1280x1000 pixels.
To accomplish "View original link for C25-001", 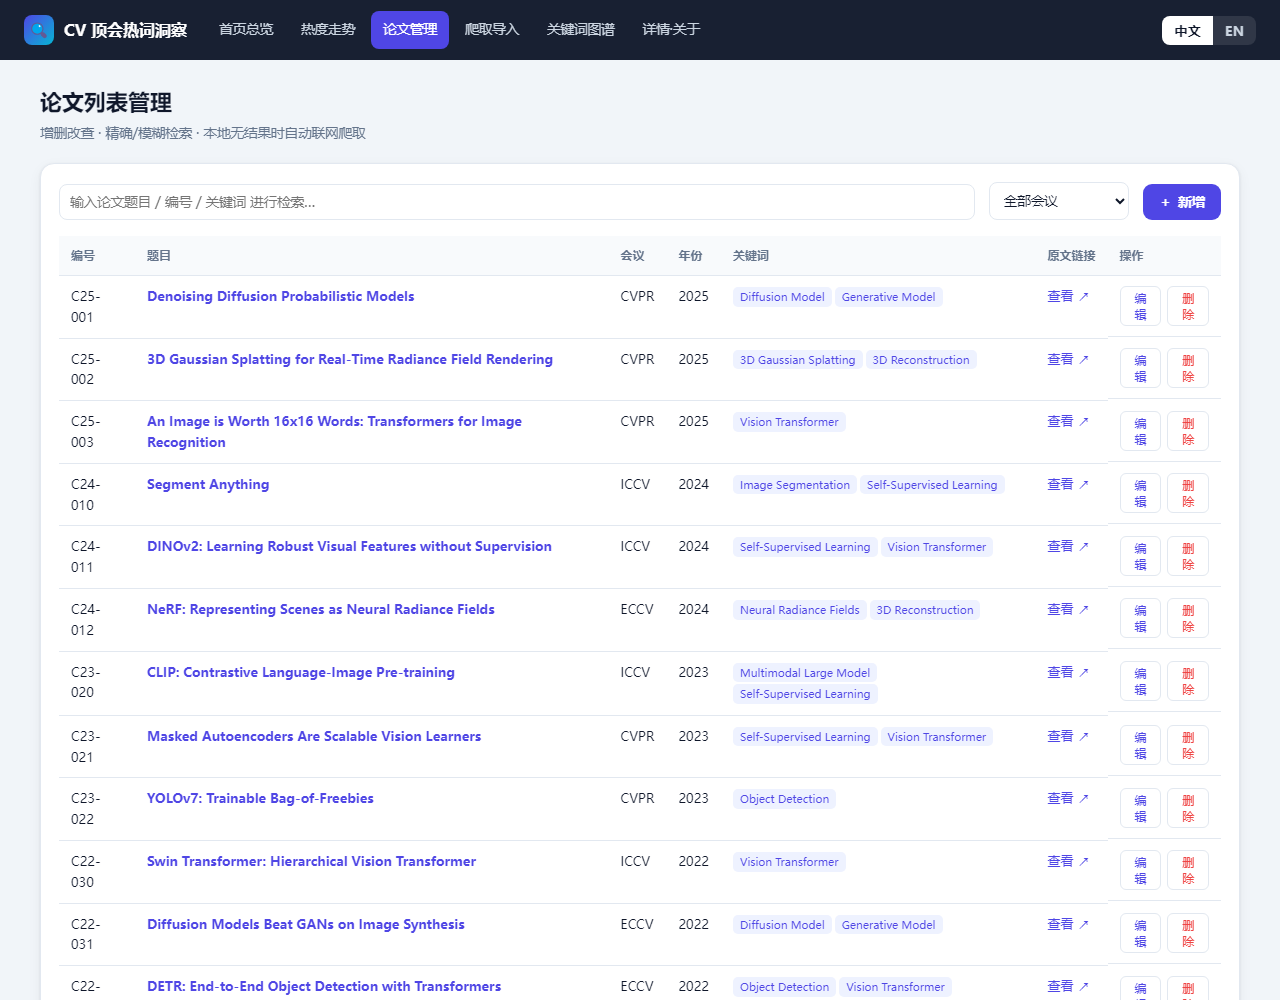I will point(1068,296).
